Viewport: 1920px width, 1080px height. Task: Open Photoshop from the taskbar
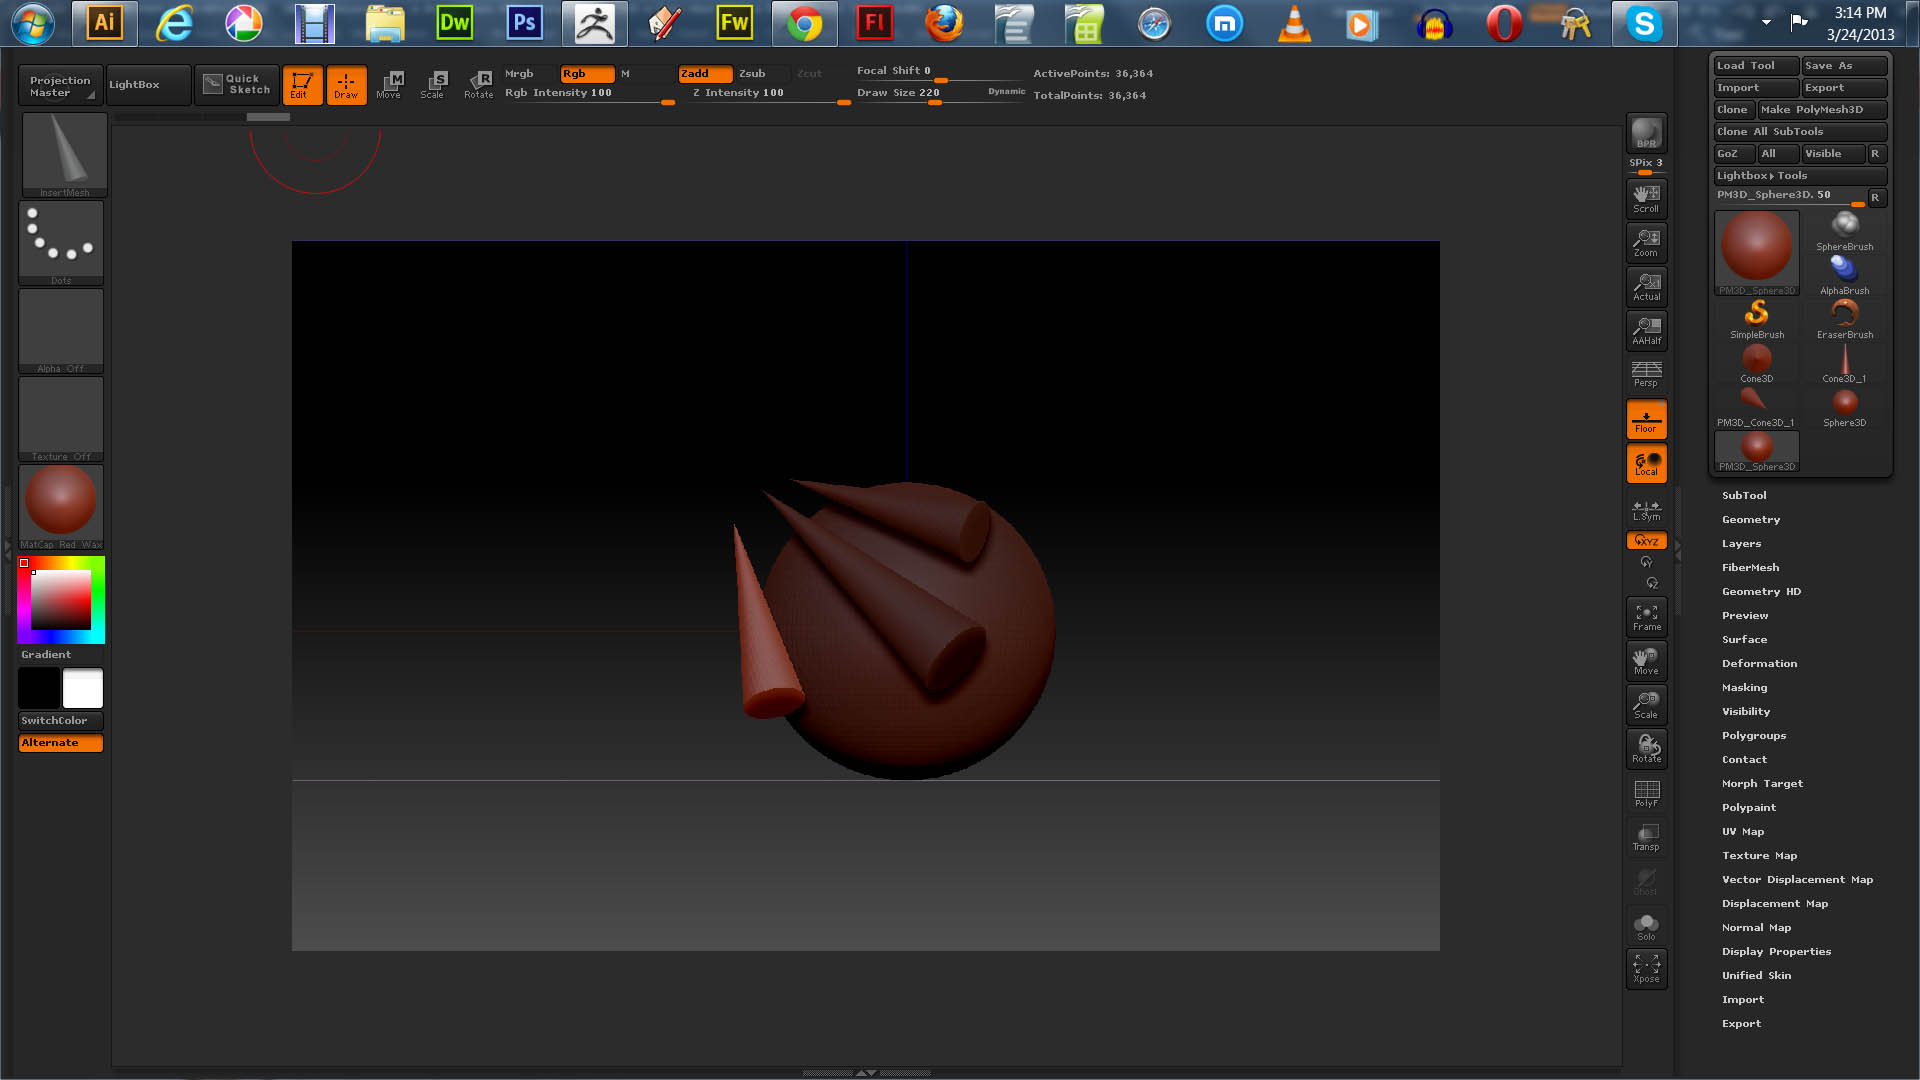[524, 22]
